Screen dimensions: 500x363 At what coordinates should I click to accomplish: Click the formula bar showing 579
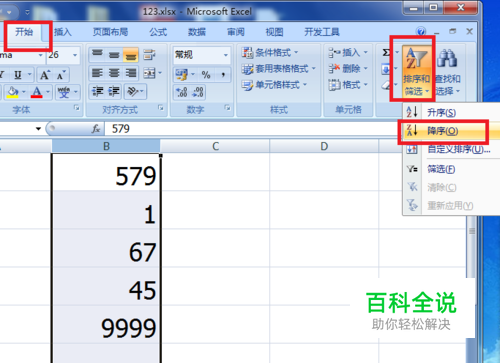click(x=253, y=129)
